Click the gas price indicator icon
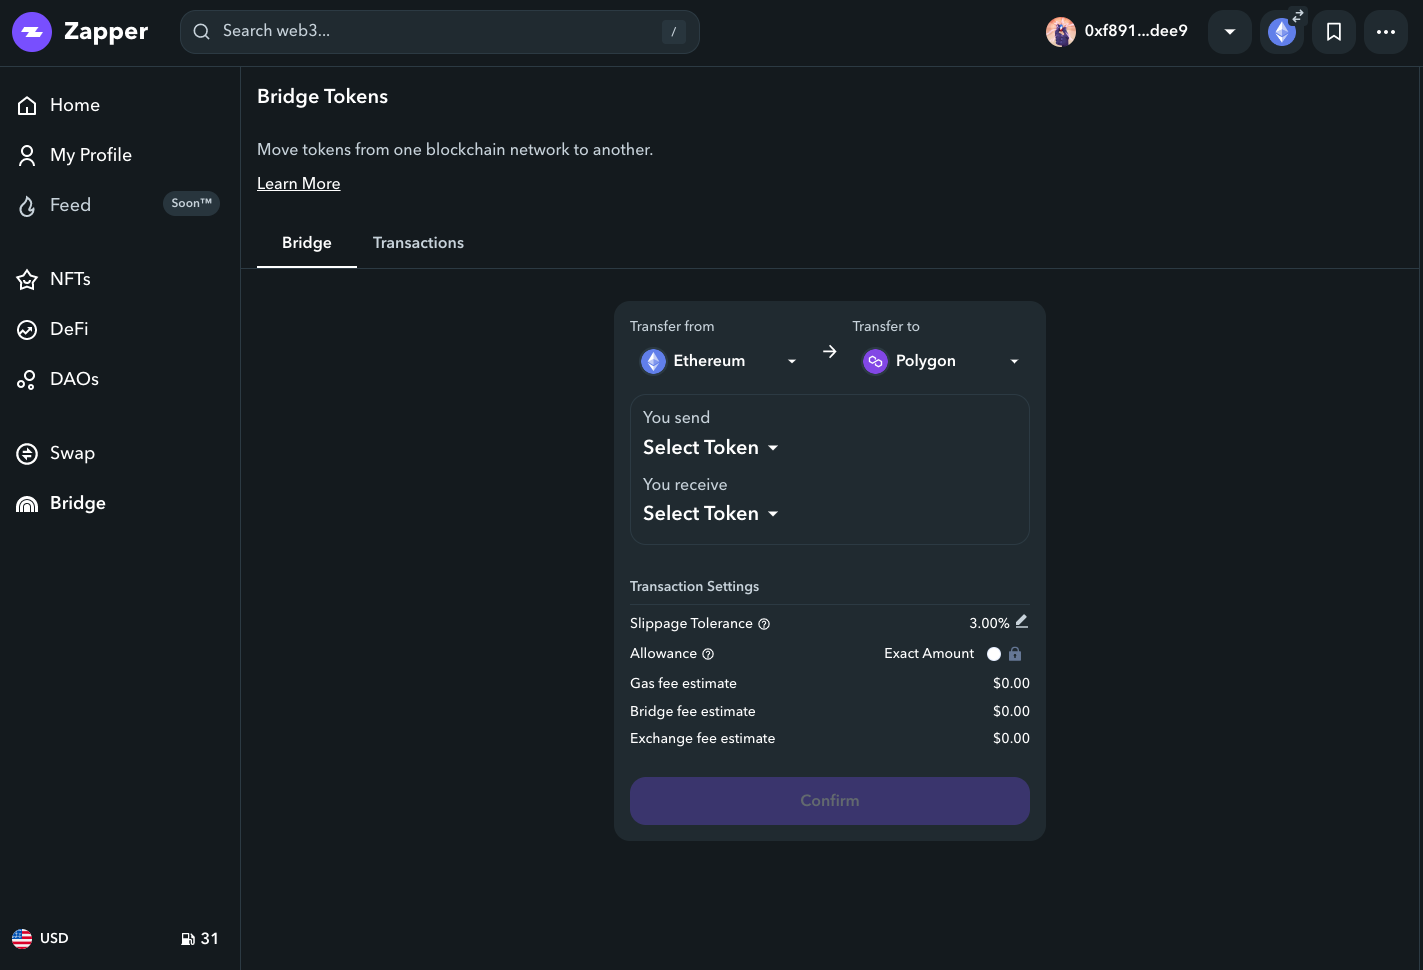Image resolution: width=1423 pixels, height=970 pixels. [188, 939]
